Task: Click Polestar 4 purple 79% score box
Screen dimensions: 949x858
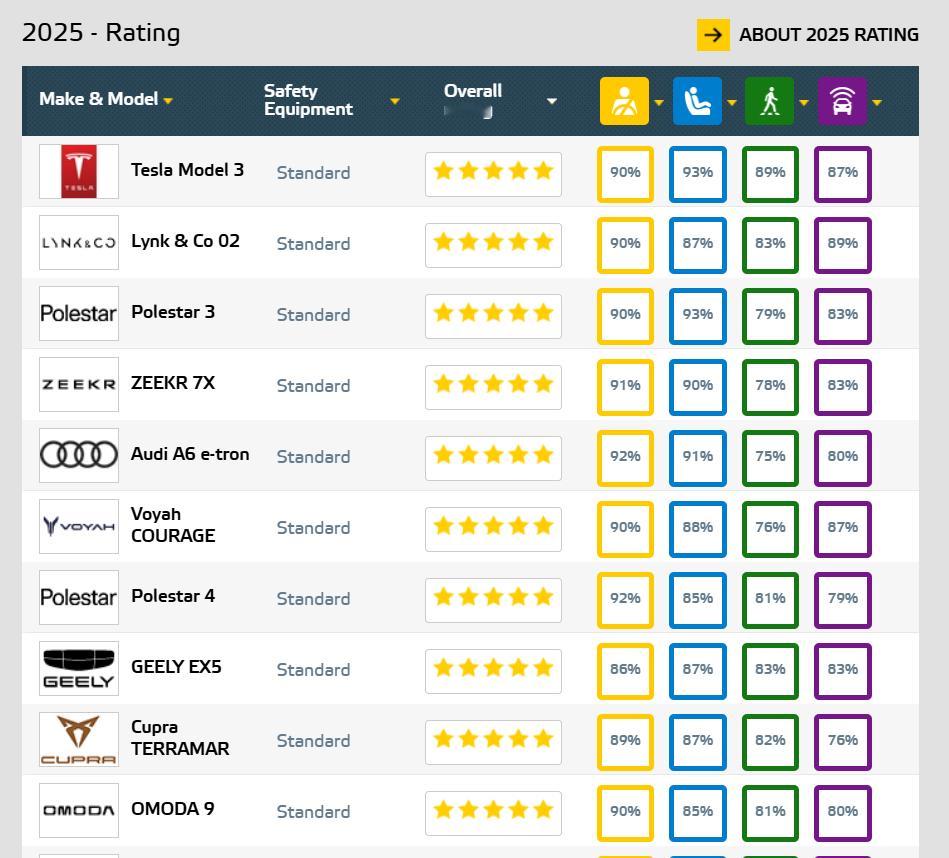Action: [x=843, y=600]
